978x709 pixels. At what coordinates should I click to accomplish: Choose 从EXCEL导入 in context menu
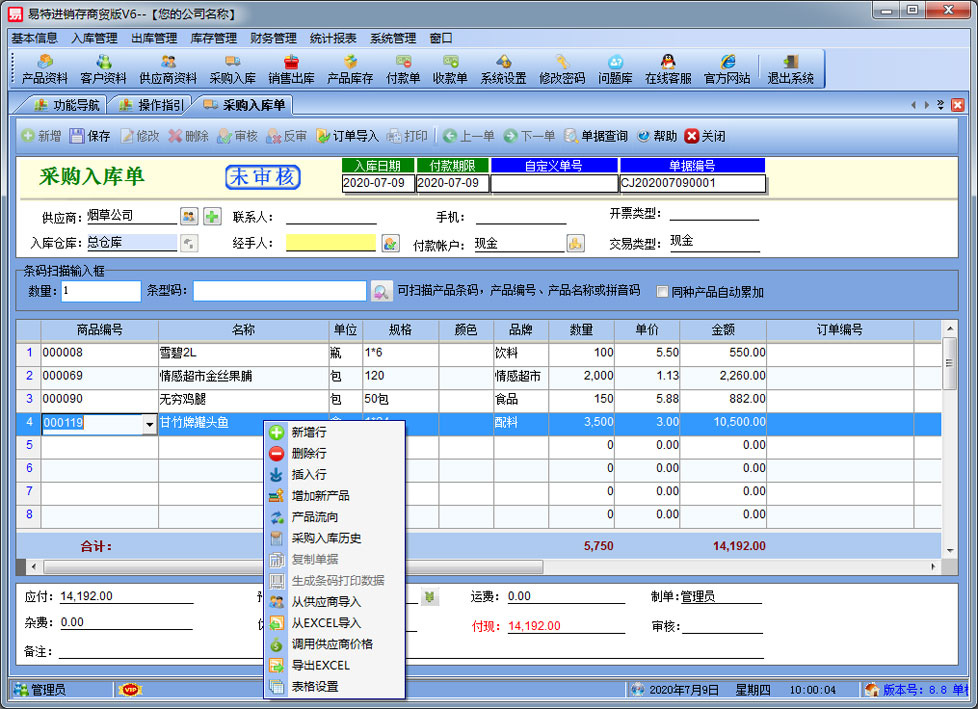click(x=334, y=623)
